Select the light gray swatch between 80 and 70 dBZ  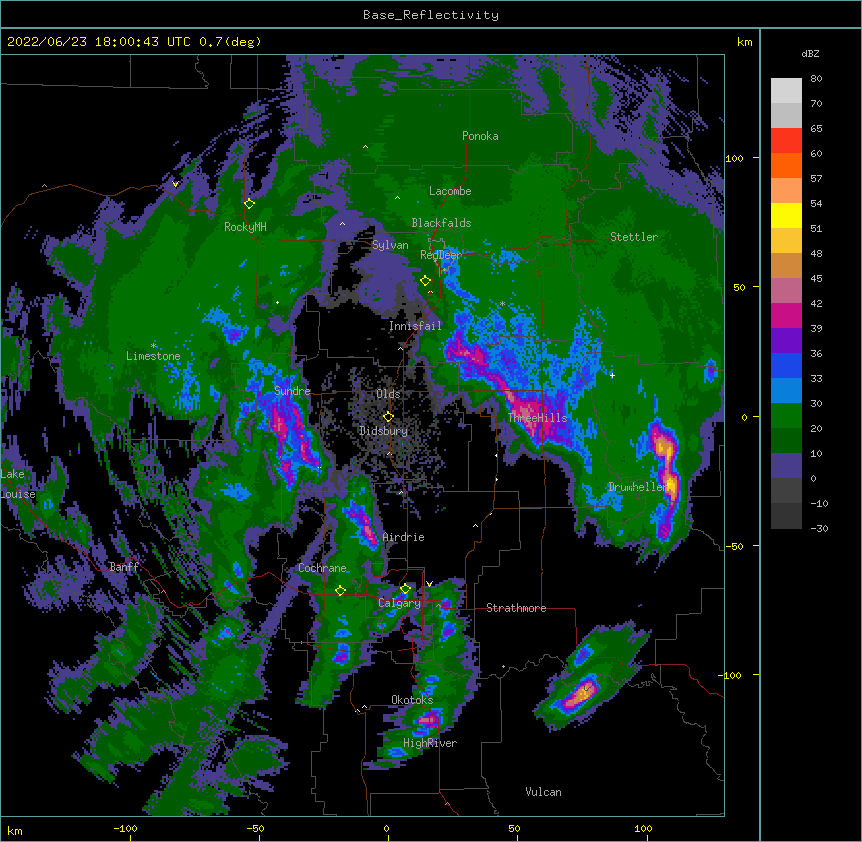coord(786,91)
